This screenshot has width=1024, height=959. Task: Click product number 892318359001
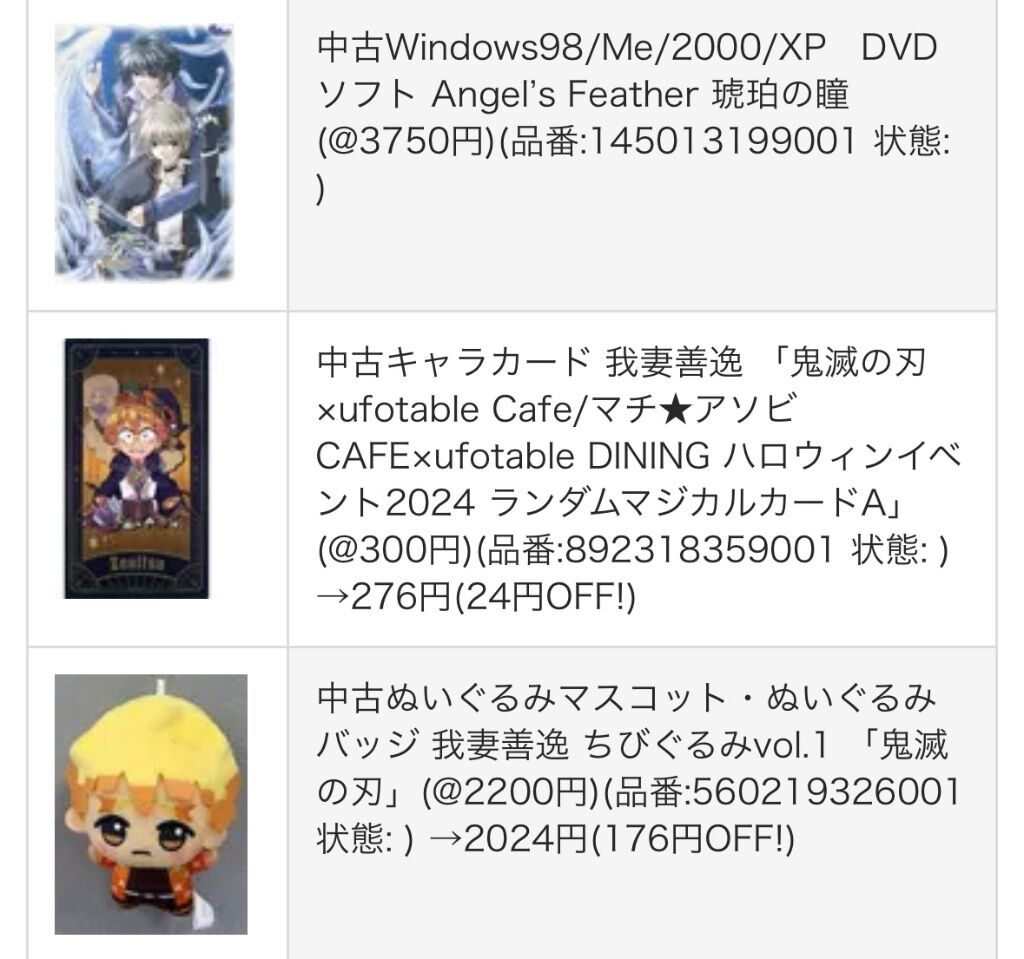pyautogui.click(x=699, y=549)
